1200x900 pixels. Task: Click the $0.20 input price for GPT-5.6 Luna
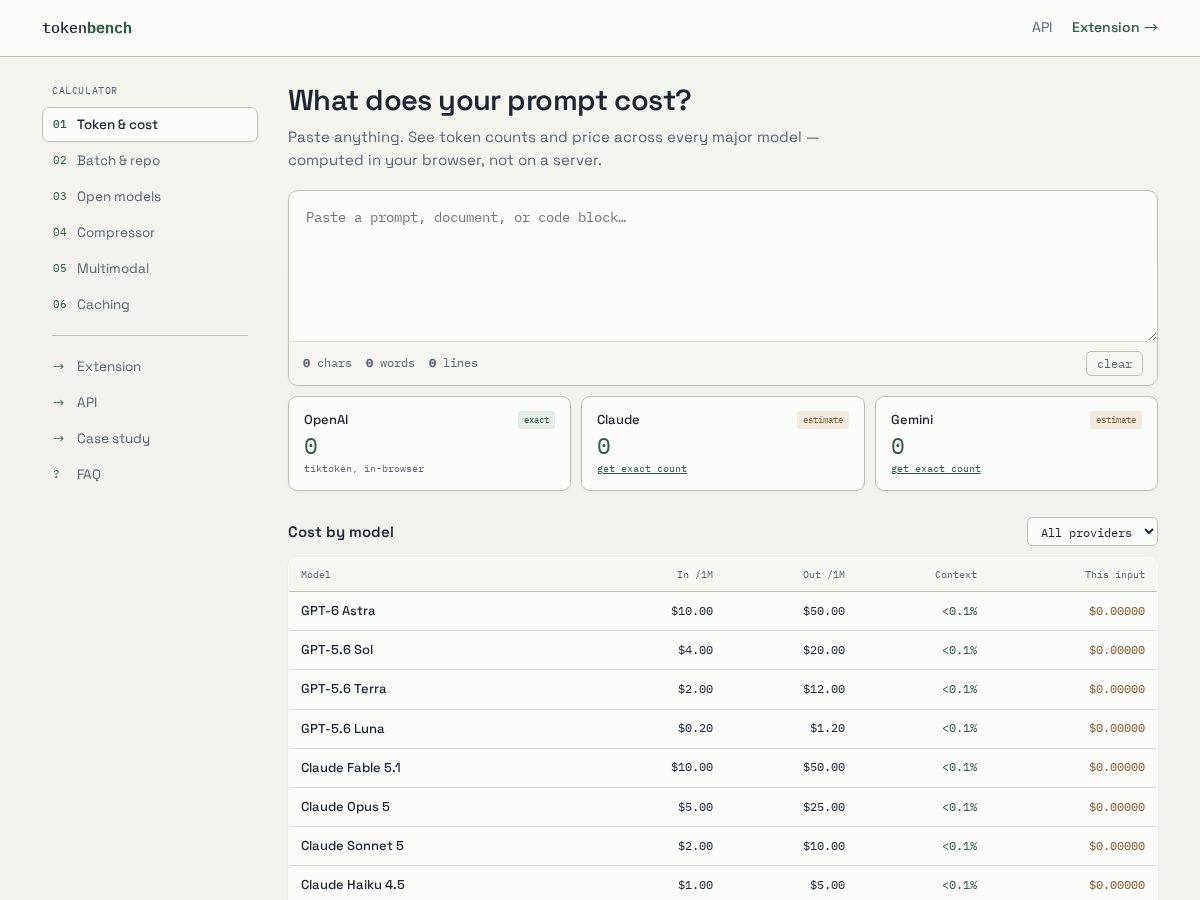[695, 729]
